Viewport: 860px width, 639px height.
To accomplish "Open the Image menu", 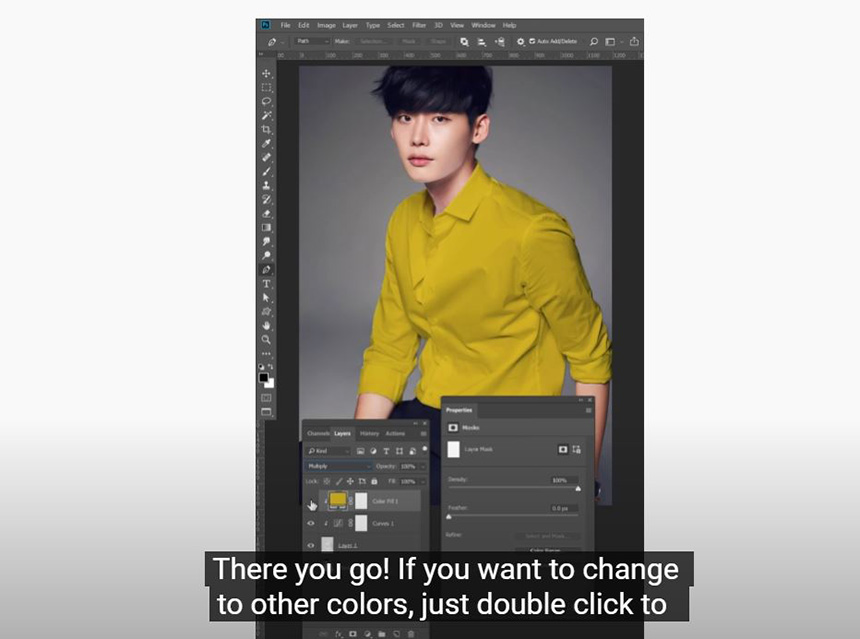I will coord(326,25).
